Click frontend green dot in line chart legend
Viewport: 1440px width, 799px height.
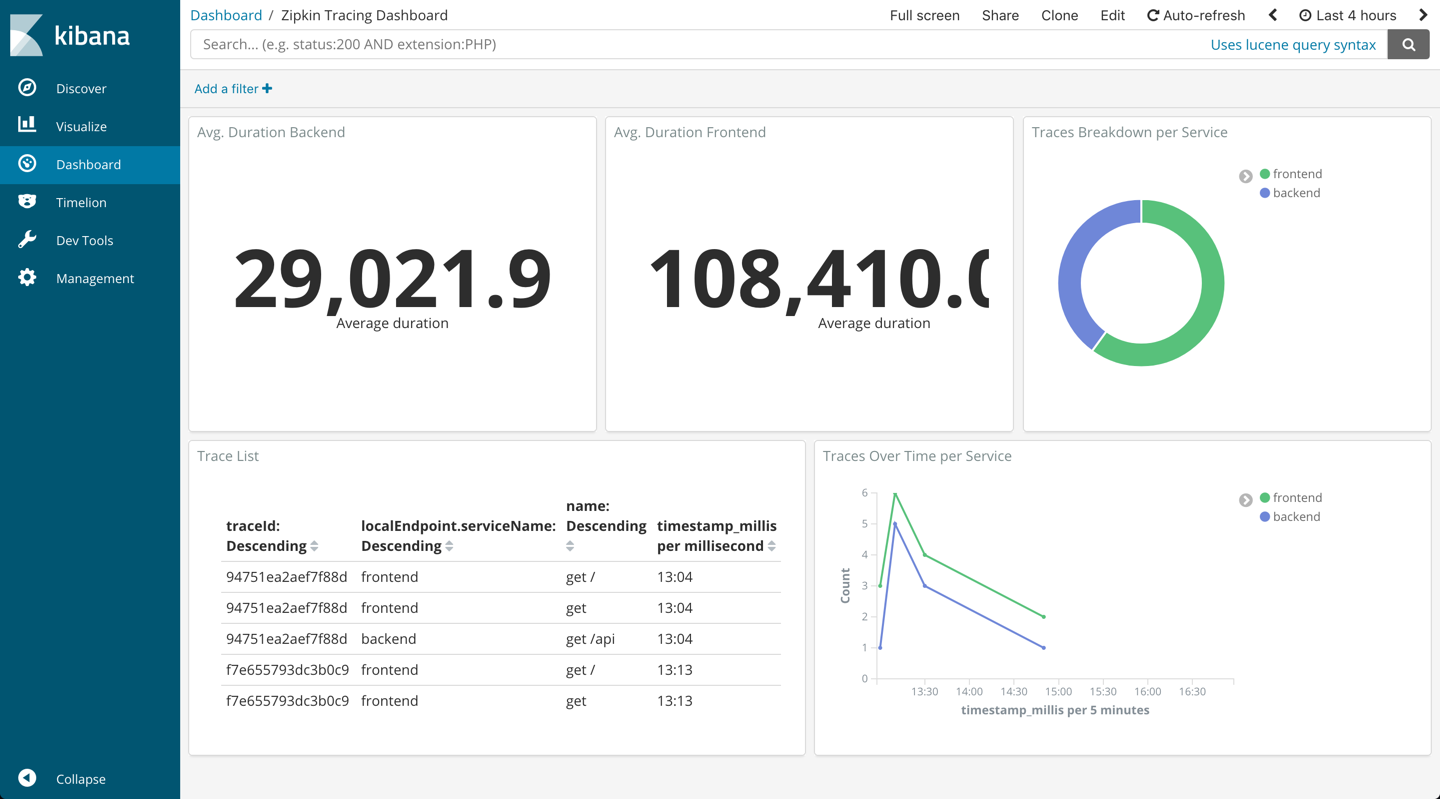(x=1265, y=498)
